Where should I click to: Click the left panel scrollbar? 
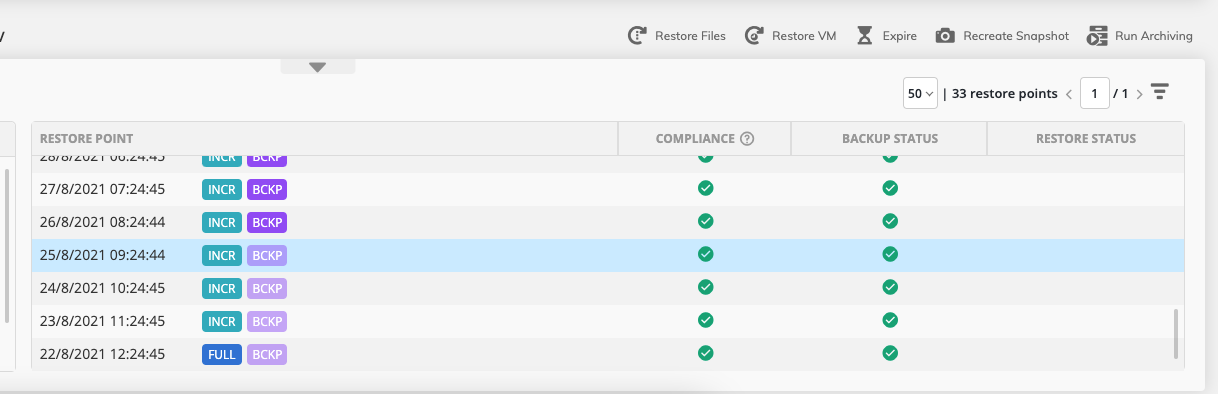pos(8,245)
